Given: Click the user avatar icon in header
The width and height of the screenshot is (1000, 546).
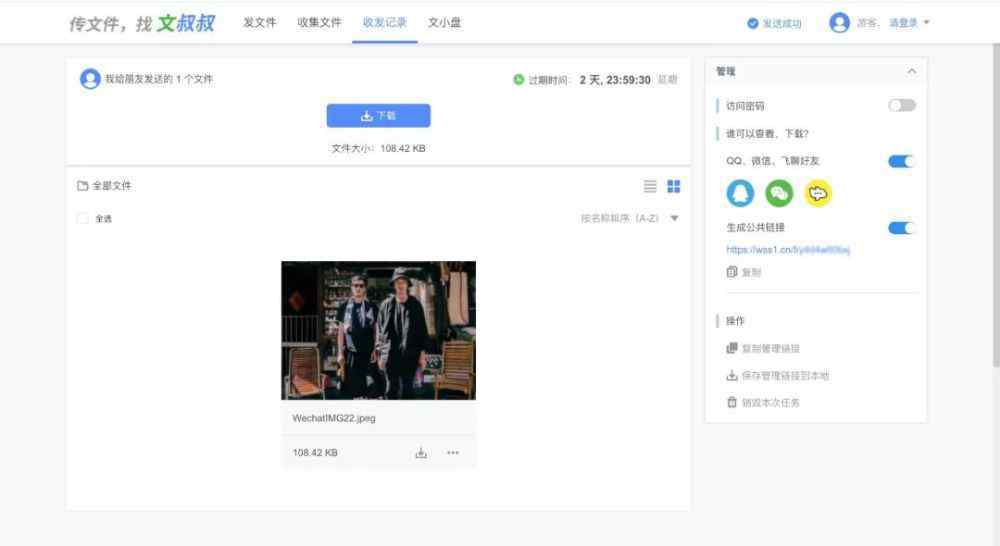Looking at the screenshot, I should 839,23.
